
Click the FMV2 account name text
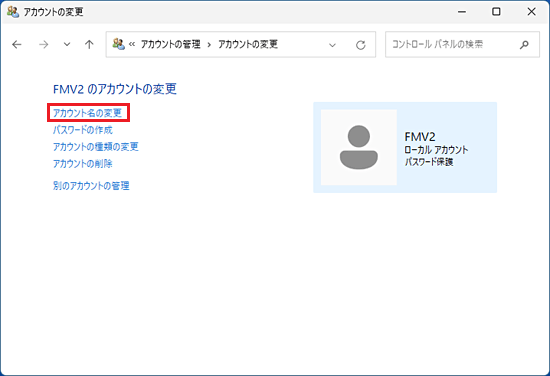[x=420, y=136]
